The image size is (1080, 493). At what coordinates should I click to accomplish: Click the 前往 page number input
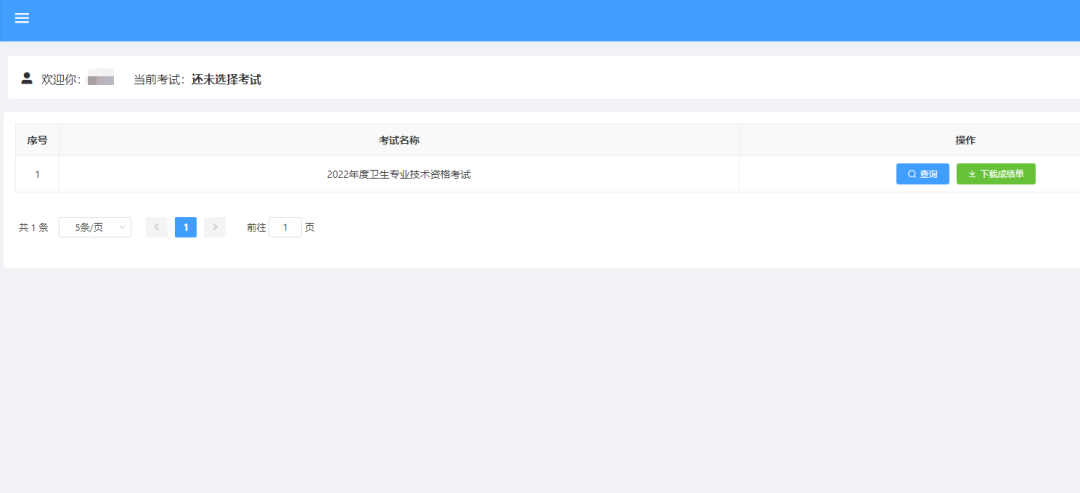pyautogui.click(x=285, y=227)
